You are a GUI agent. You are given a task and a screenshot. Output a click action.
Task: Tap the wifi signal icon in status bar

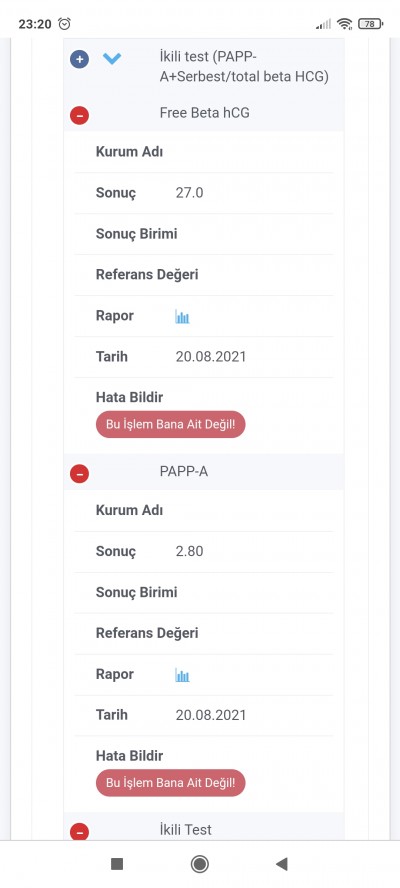344,24
